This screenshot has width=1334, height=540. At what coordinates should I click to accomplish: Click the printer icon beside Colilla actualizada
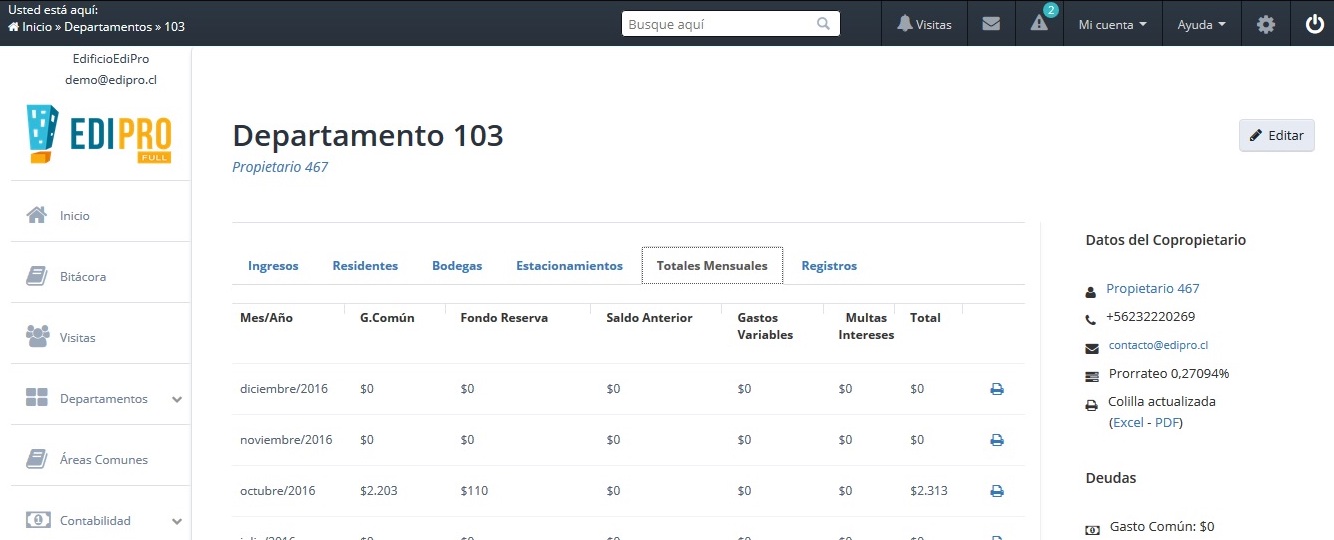(x=1092, y=405)
